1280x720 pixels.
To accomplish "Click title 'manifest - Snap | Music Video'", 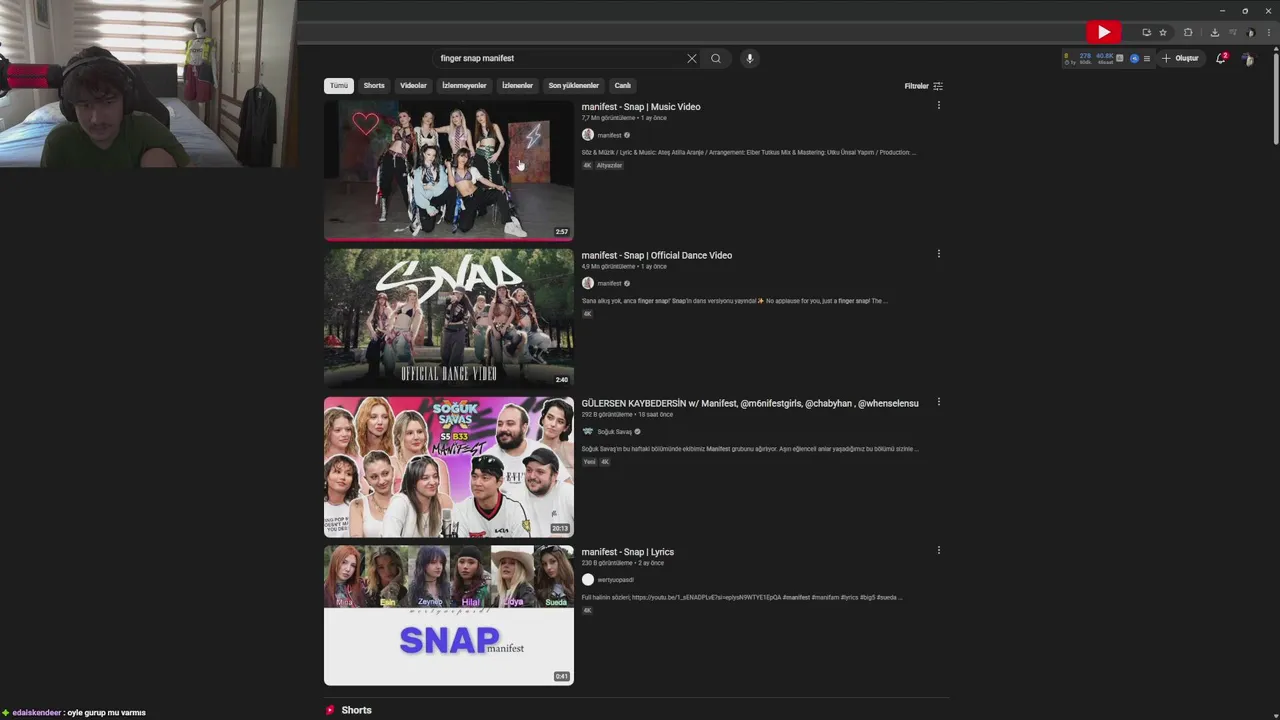I will point(641,107).
